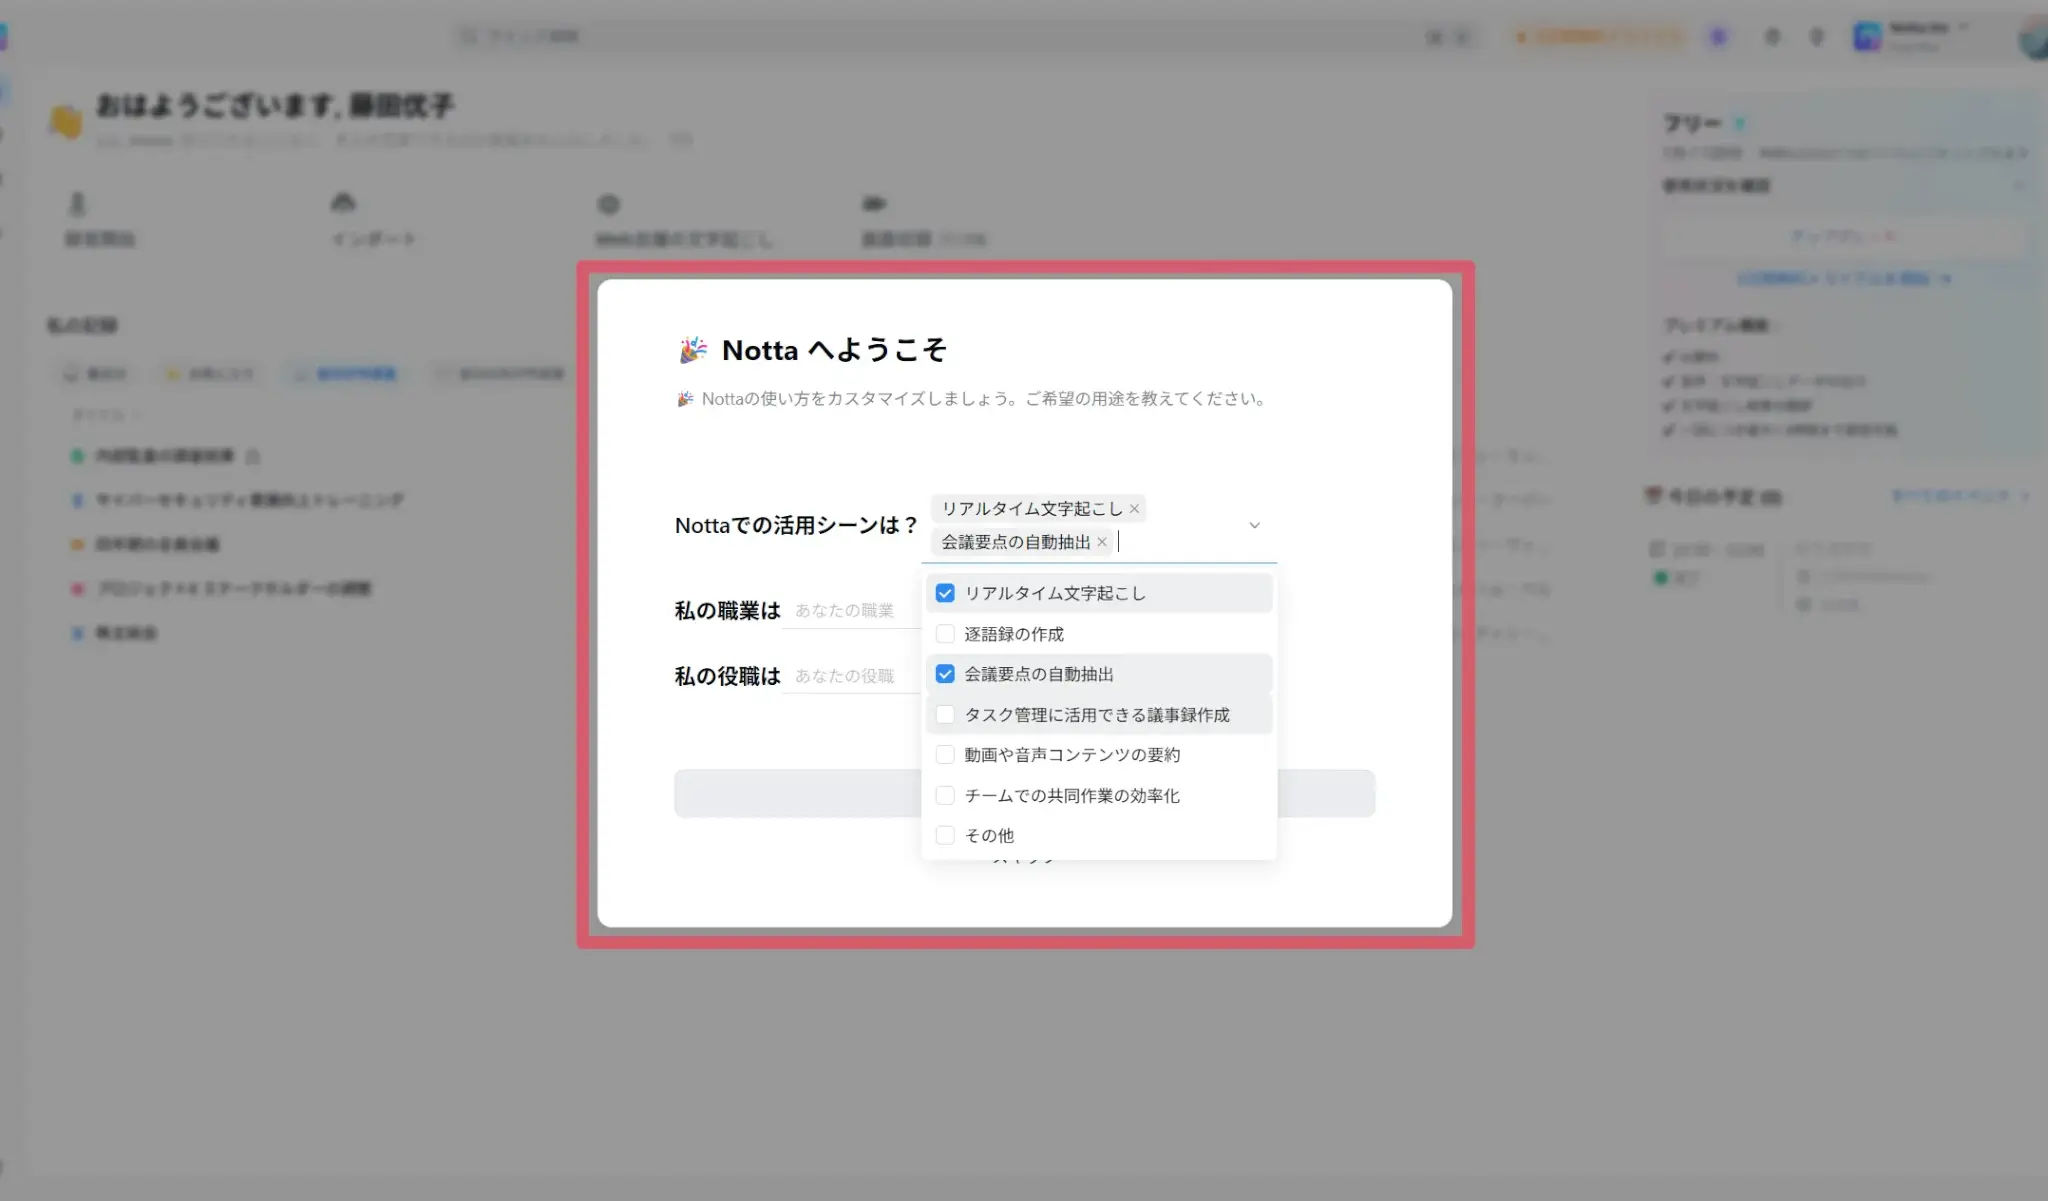Remove the リアルタイム文字起こし tag

tap(1134, 509)
